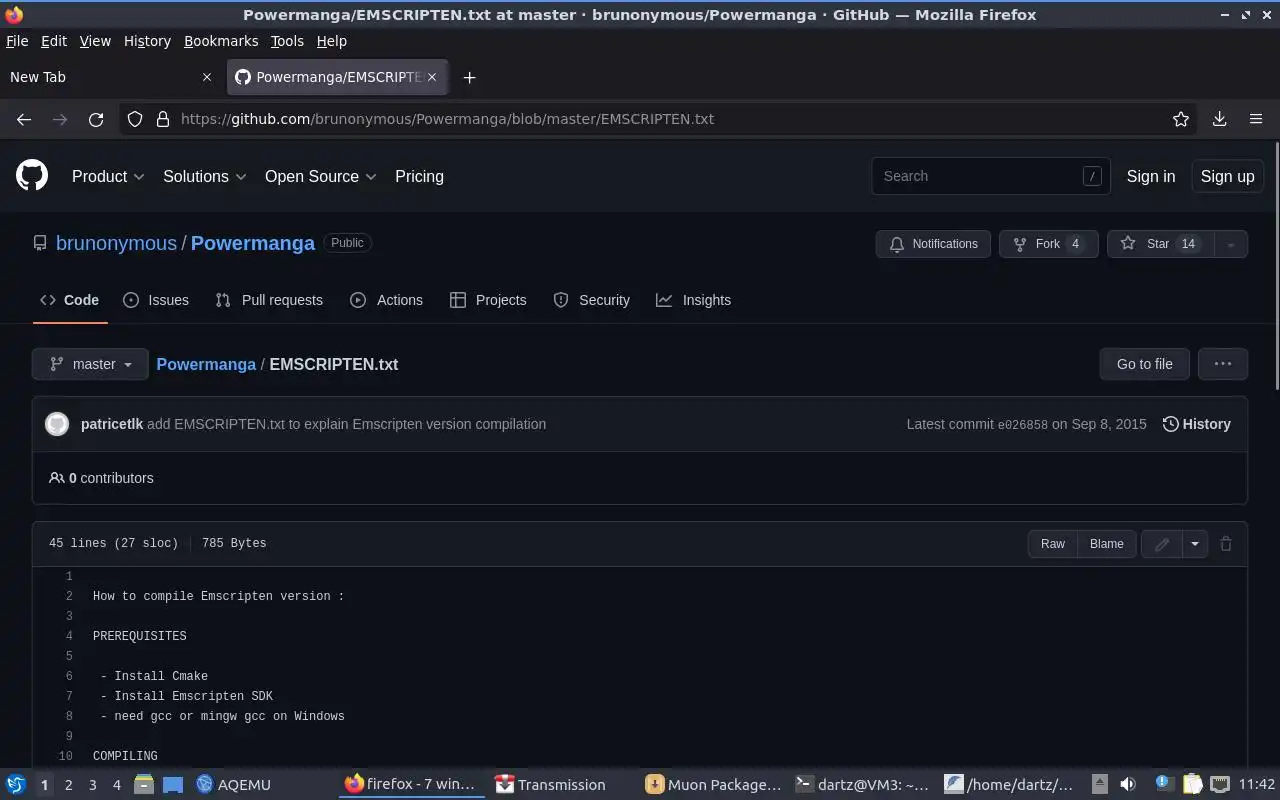Click the volume speaker tray icon
This screenshot has height=800, width=1280.
[1127, 784]
